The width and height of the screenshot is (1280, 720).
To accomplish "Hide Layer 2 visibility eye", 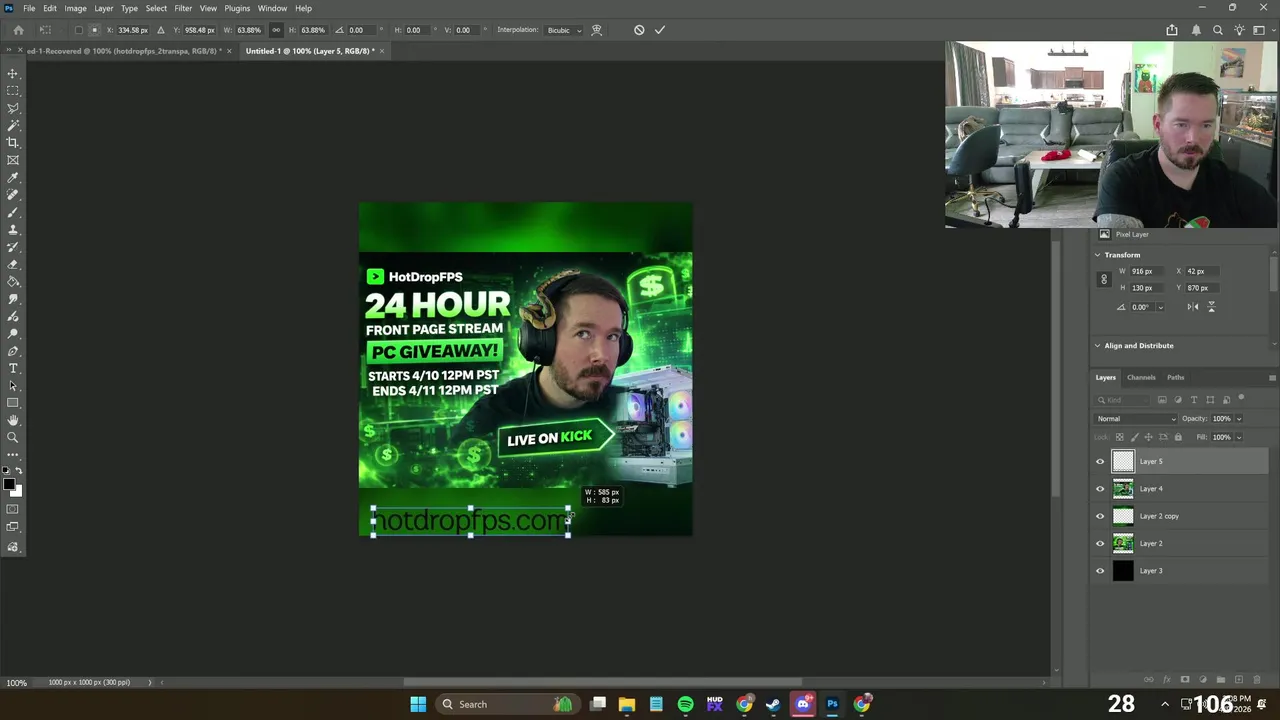I will [1100, 543].
